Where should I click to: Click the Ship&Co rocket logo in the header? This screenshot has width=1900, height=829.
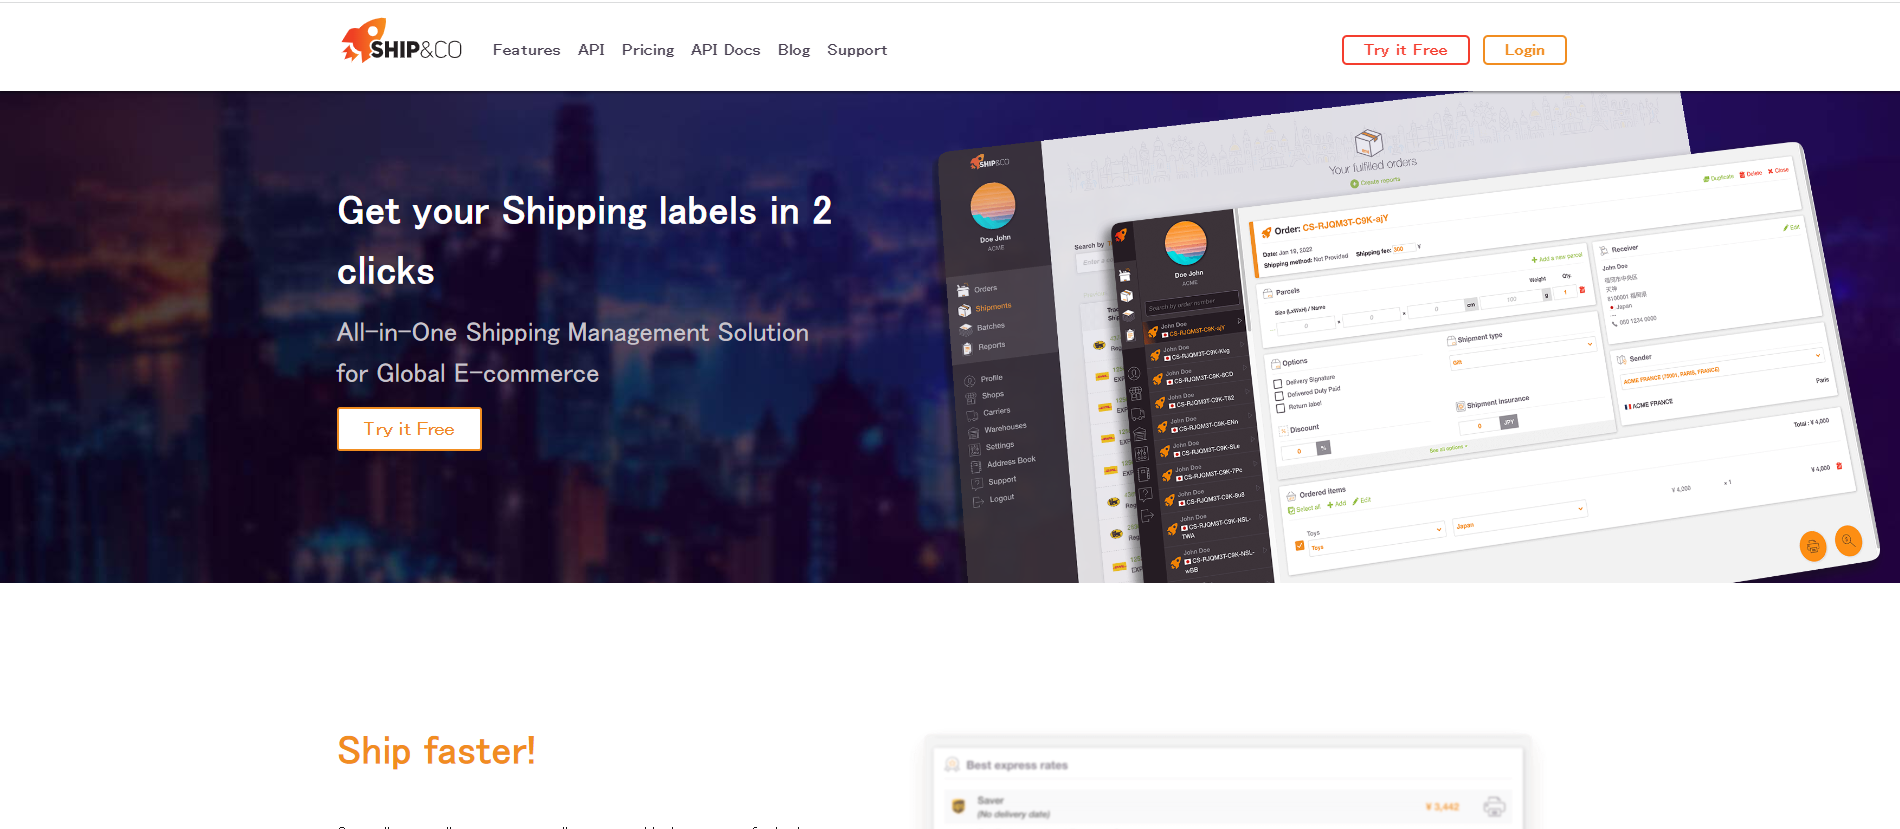coord(401,41)
